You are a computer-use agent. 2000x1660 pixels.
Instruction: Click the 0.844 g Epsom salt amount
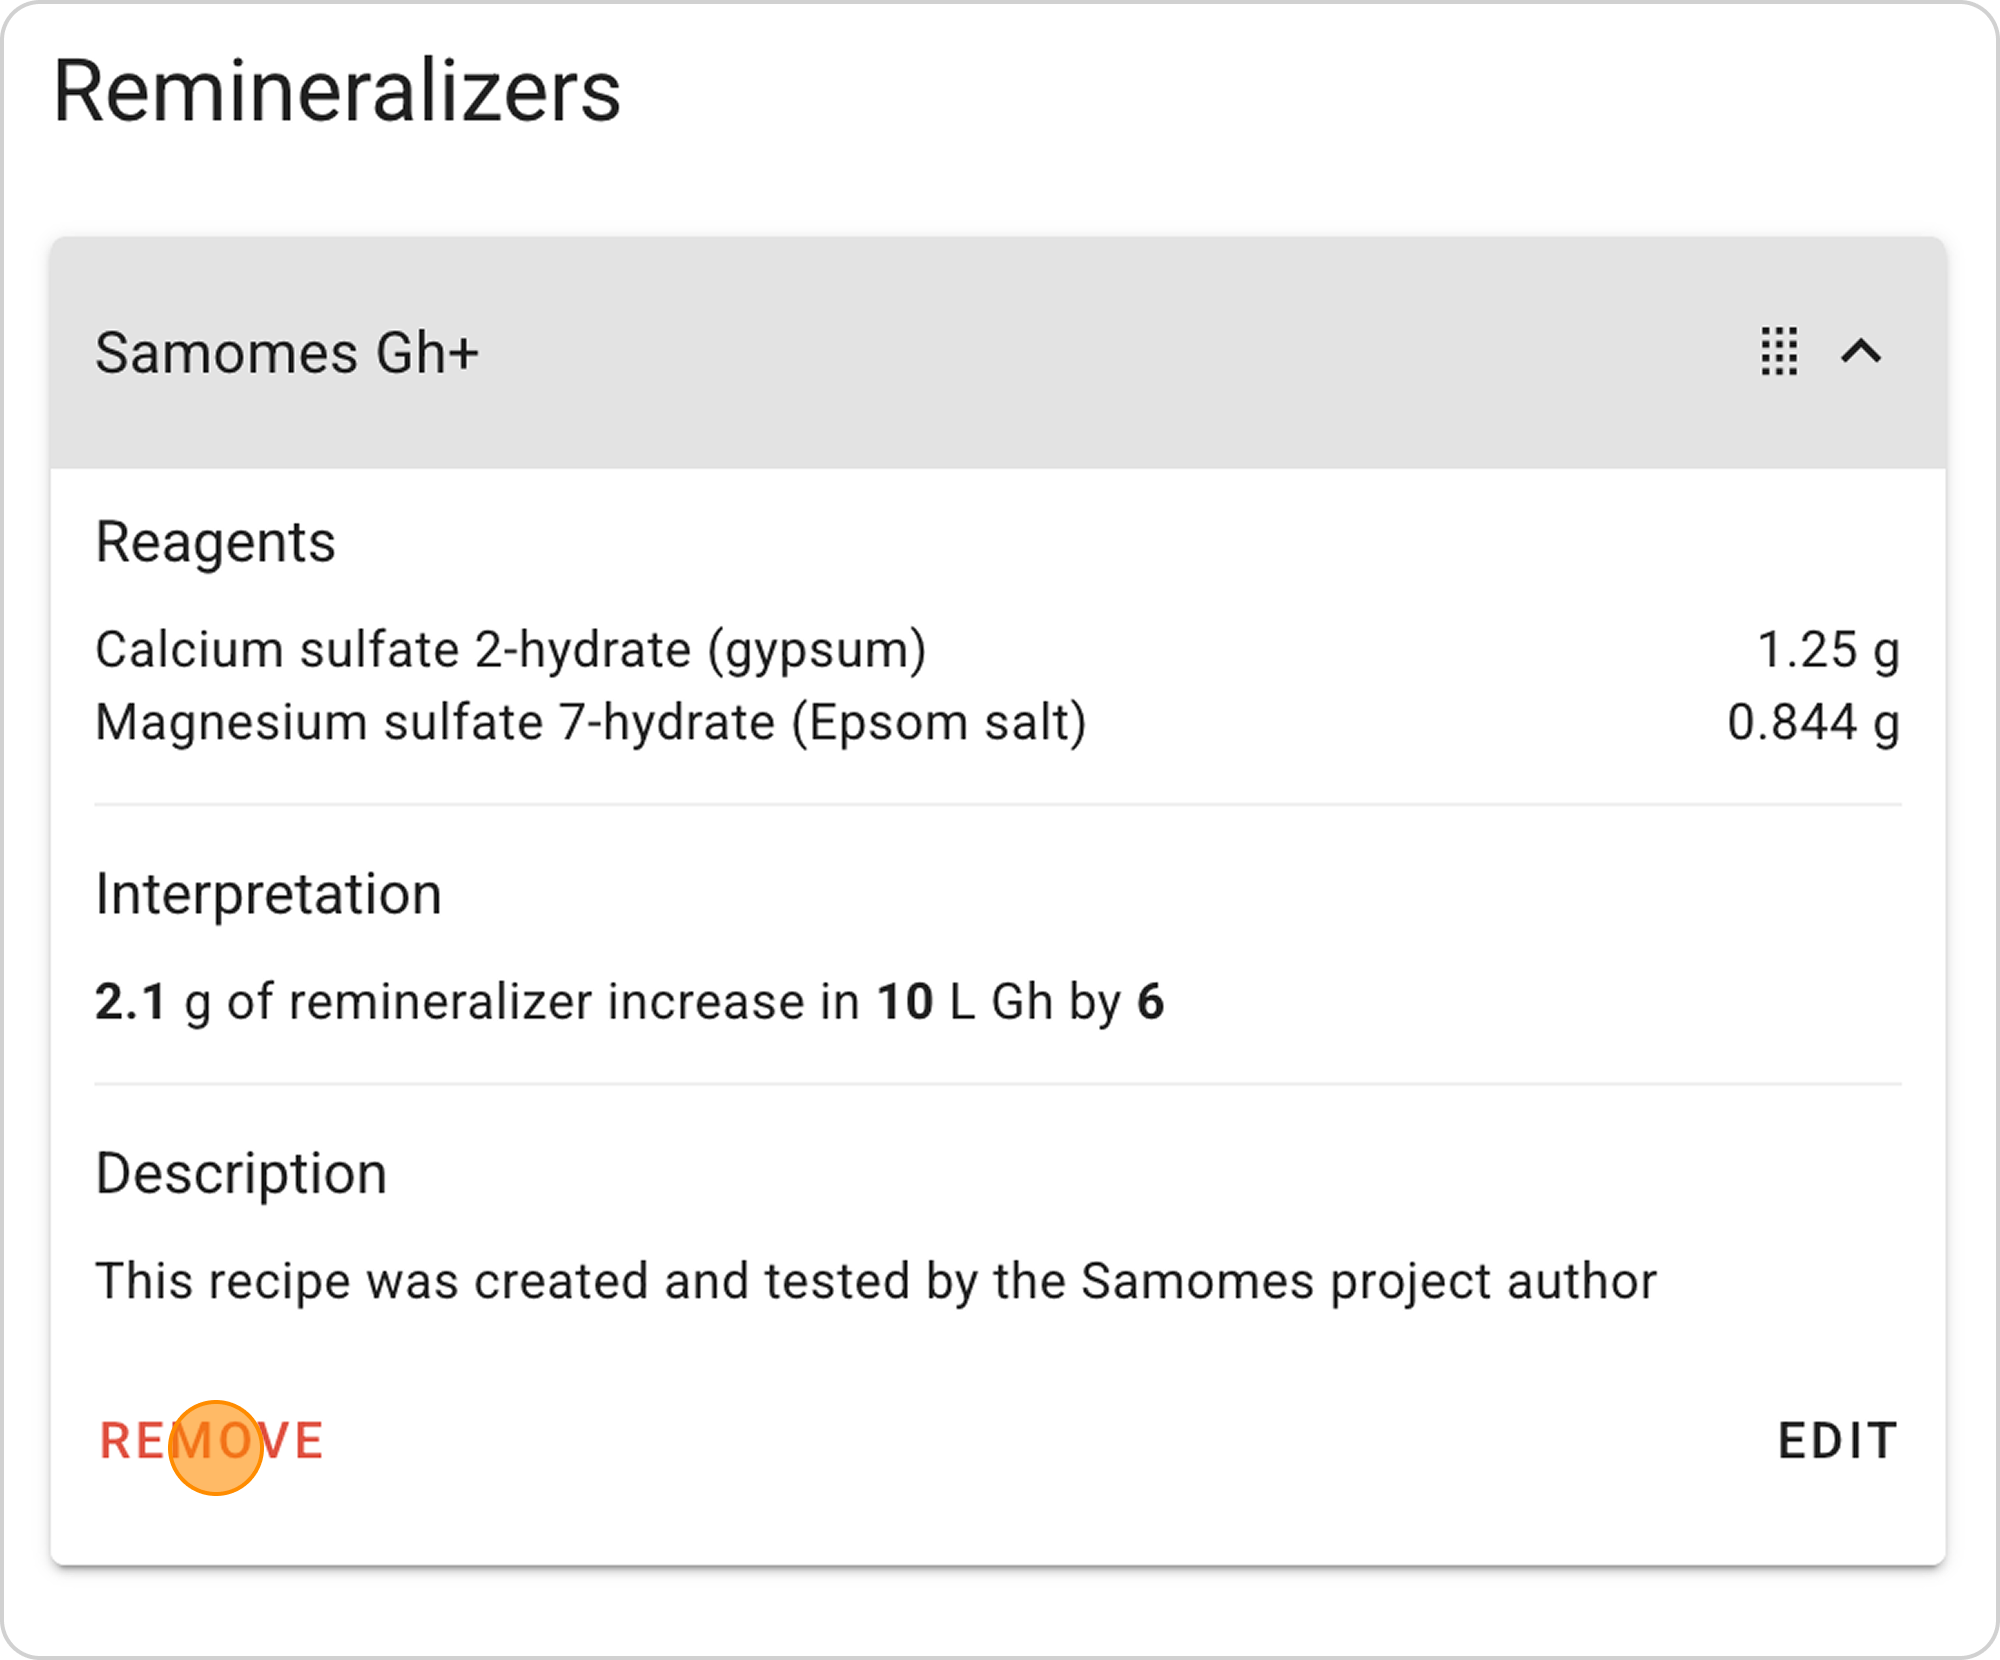click(x=1812, y=722)
